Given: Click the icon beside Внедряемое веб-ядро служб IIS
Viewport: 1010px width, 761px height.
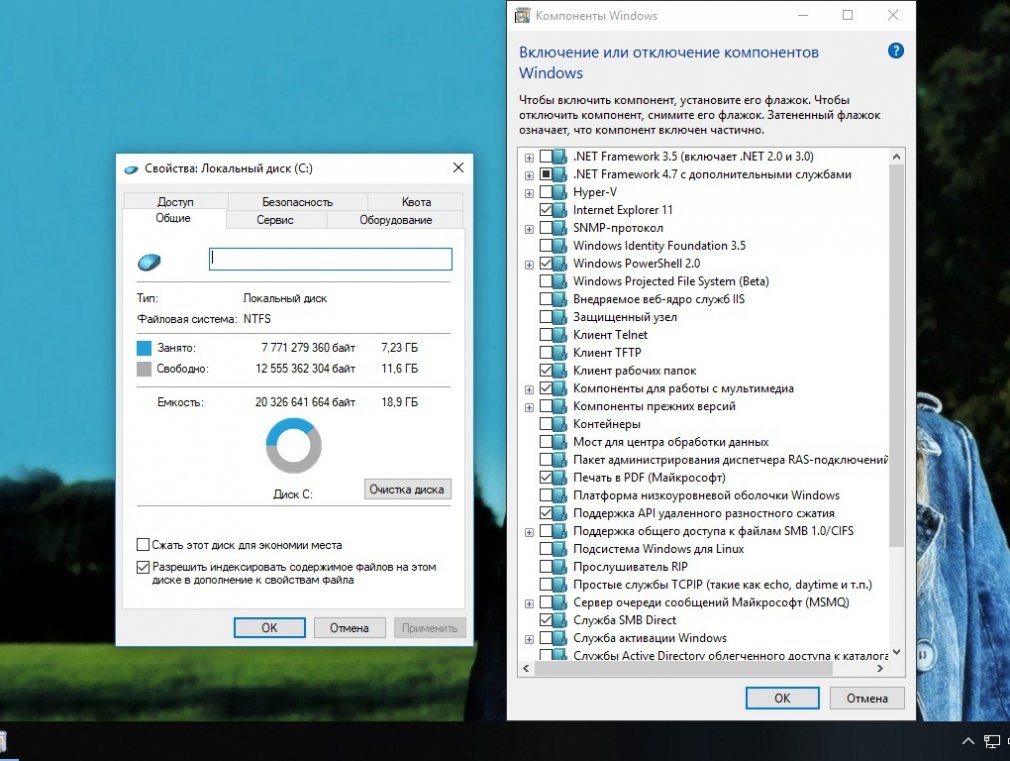Looking at the screenshot, I should (x=560, y=299).
